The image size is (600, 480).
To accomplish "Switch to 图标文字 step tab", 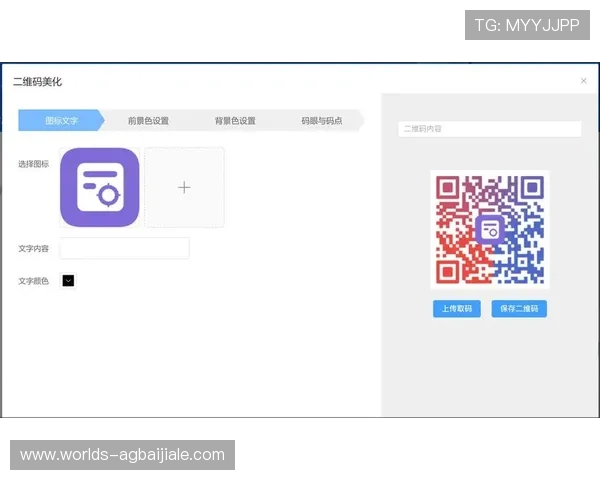I will coord(61,121).
